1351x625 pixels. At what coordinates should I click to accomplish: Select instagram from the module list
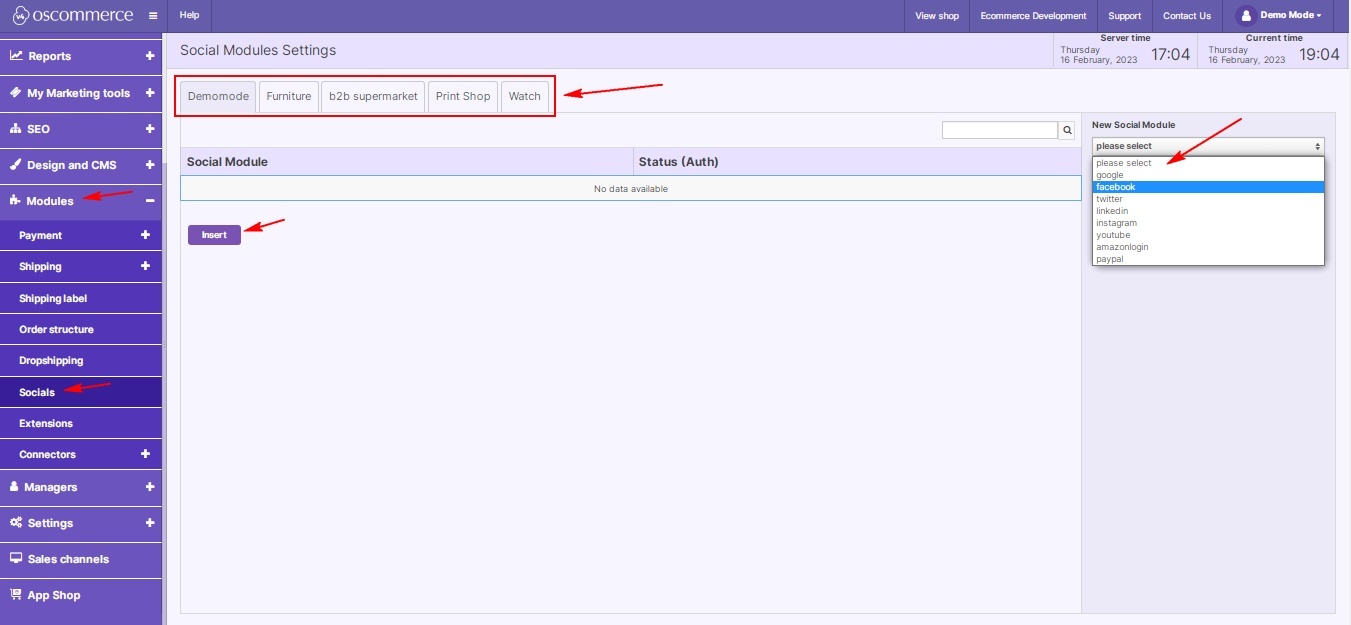tap(1208, 223)
